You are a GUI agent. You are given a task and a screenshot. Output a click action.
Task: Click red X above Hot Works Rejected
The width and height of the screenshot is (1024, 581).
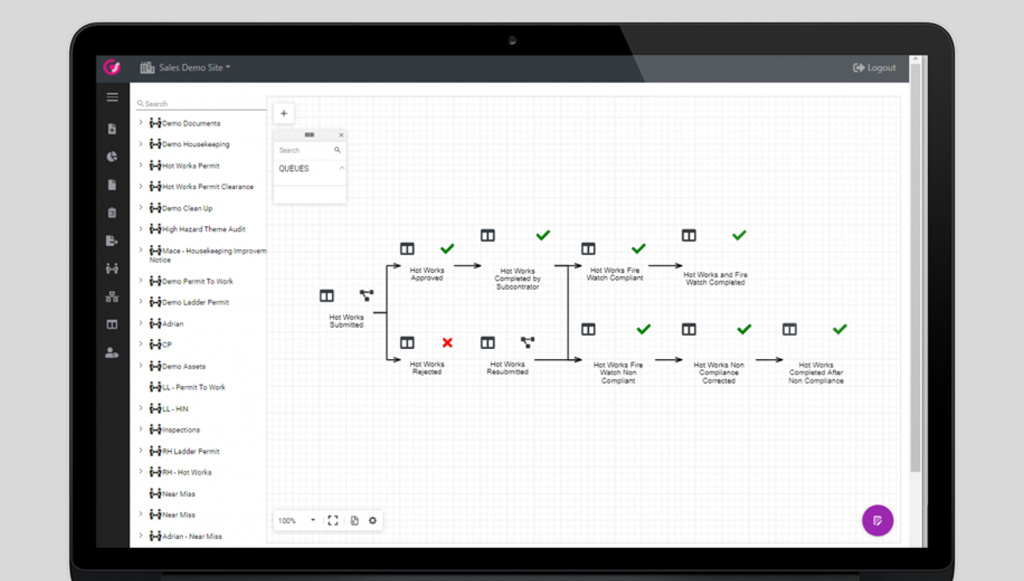click(x=447, y=343)
